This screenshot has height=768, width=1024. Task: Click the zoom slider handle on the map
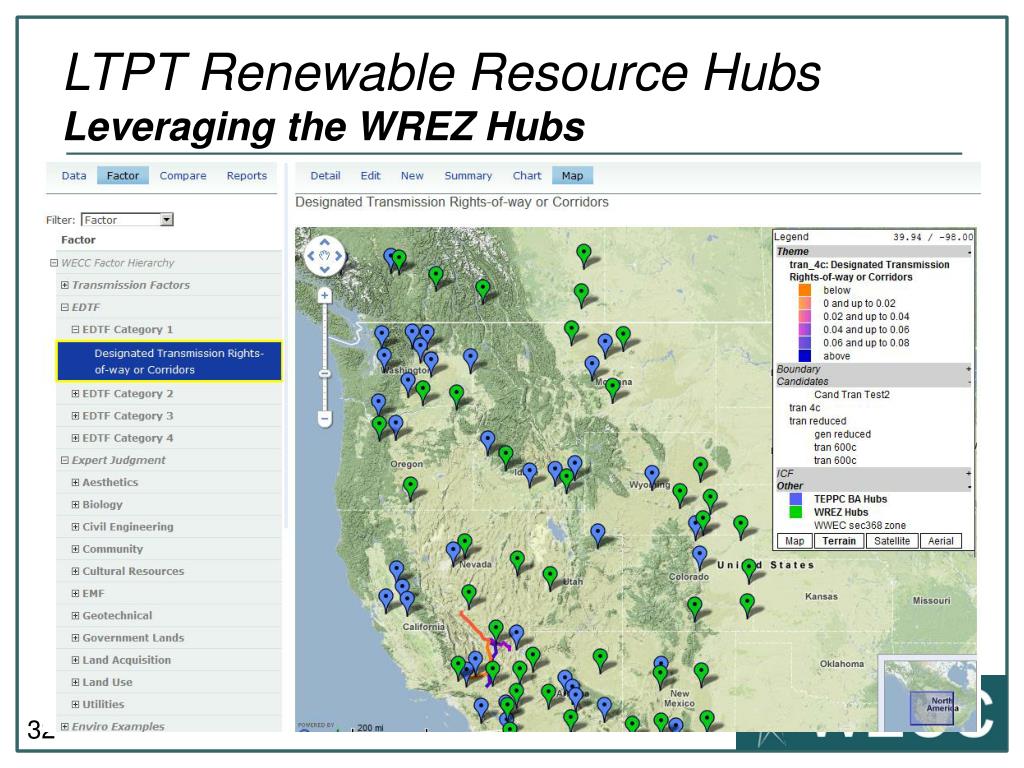pyautogui.click(x=325, y=374)
